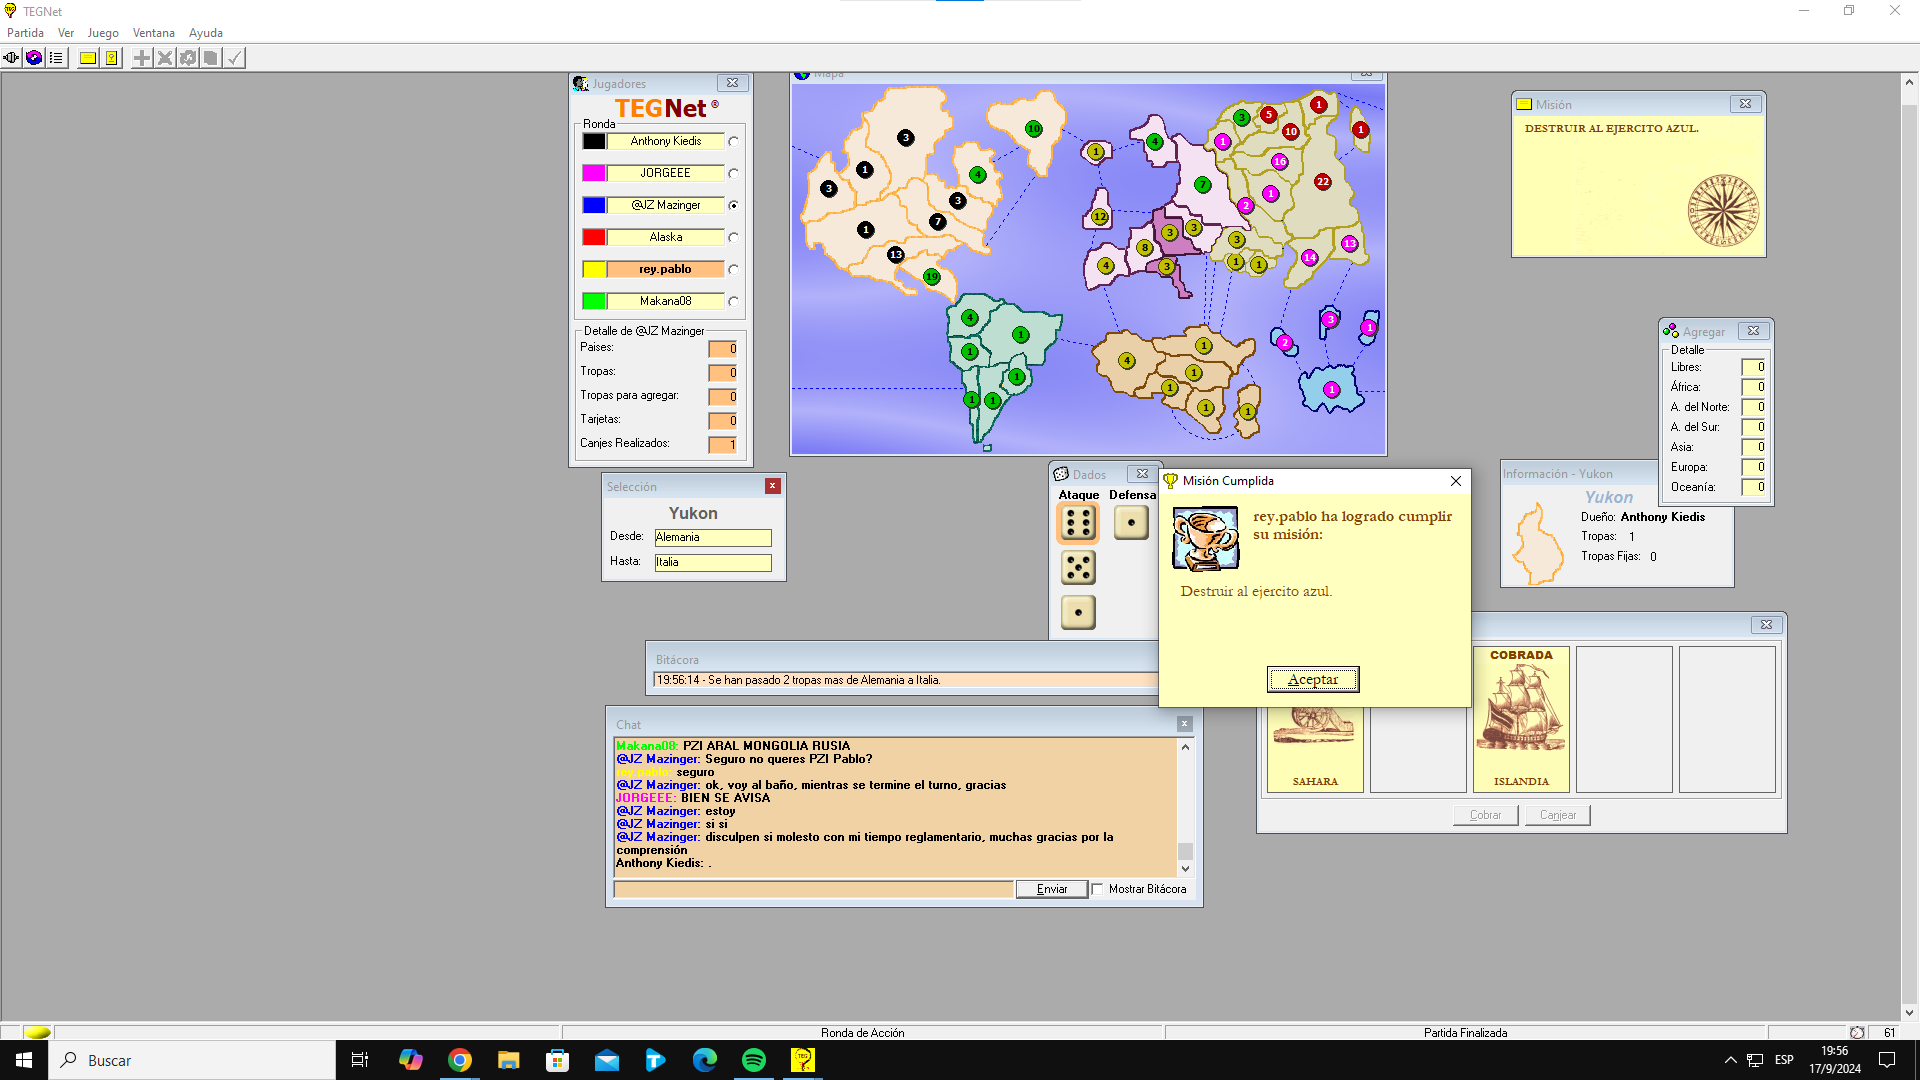Close the Misión Cumplida dialog
The image size is (1920, 1080).
point(1456,481)
